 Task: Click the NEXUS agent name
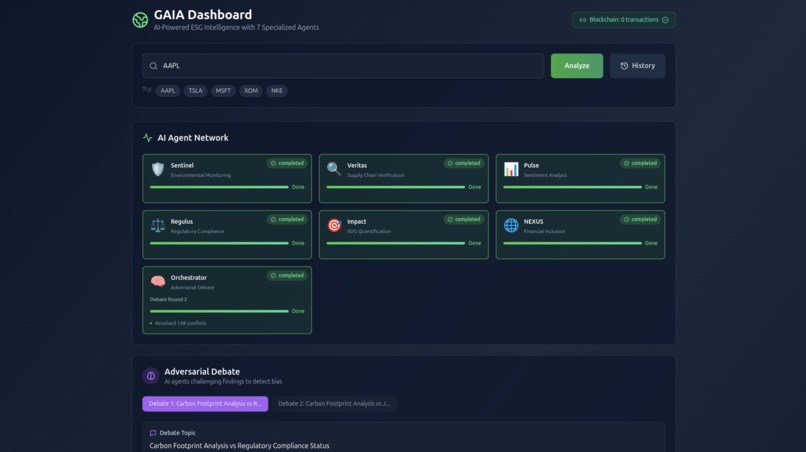tap(533, 222)
